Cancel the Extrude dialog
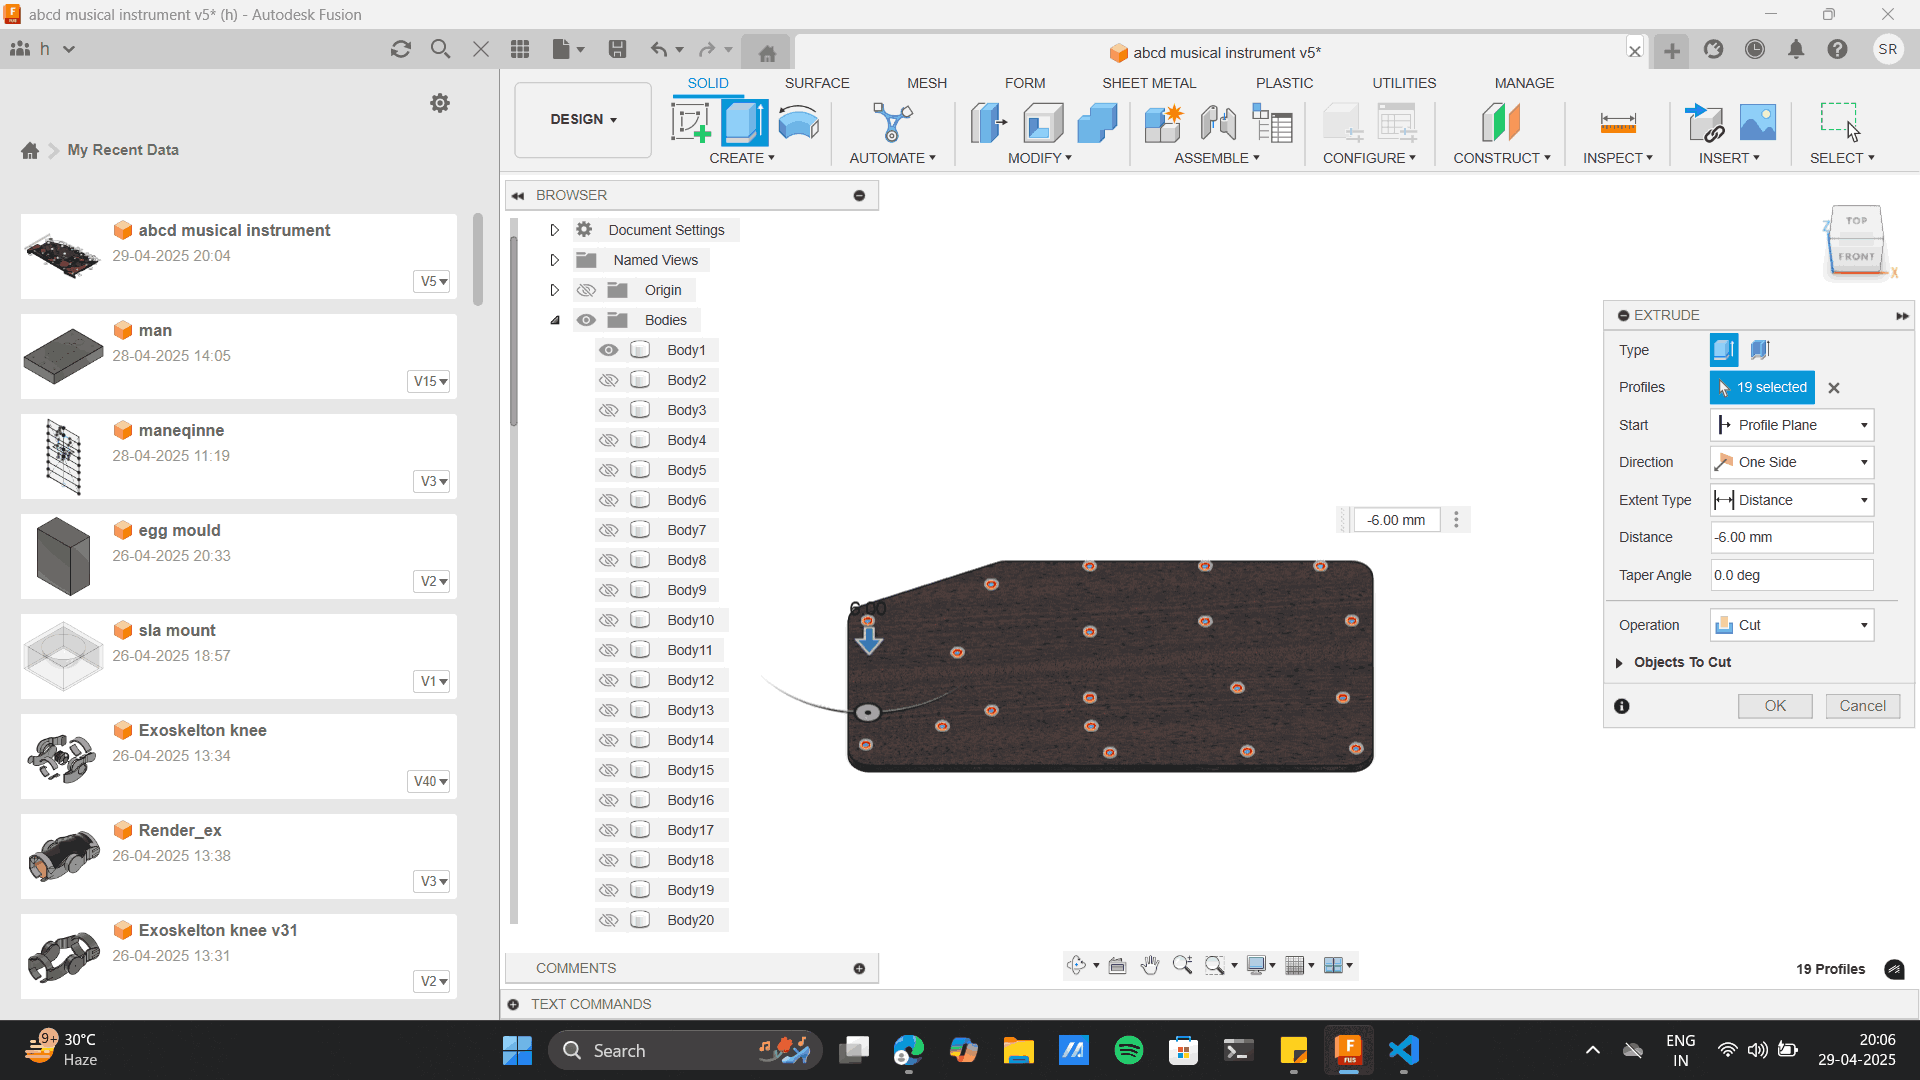The width and height of the screenshot is (1920, 1080). point(1862,706)
